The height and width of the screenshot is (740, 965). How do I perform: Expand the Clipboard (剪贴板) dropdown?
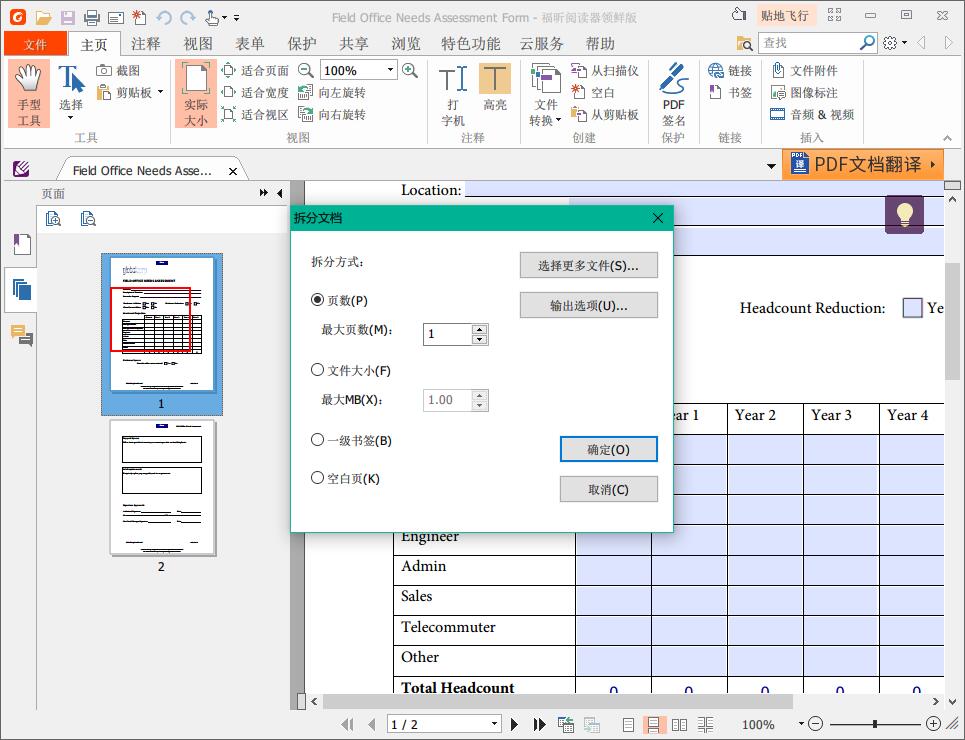161,92
